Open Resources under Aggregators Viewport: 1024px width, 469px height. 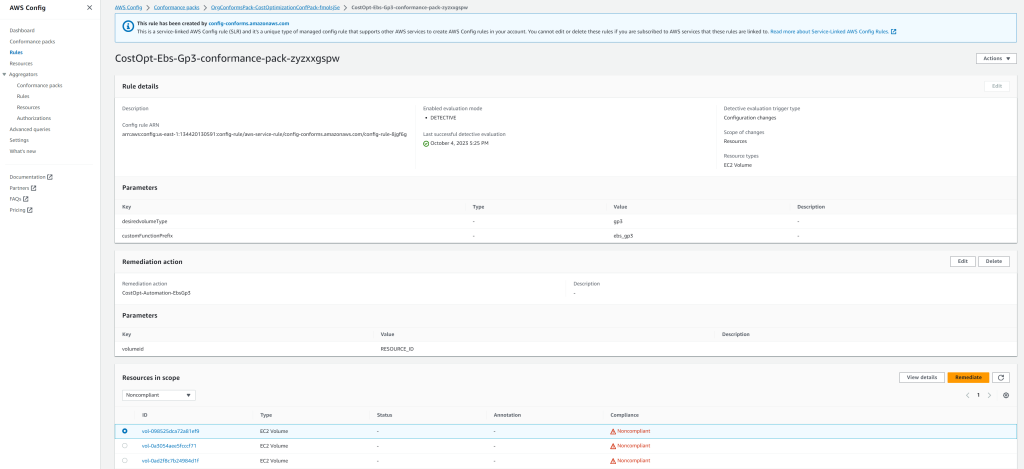(x=28, y=107)
